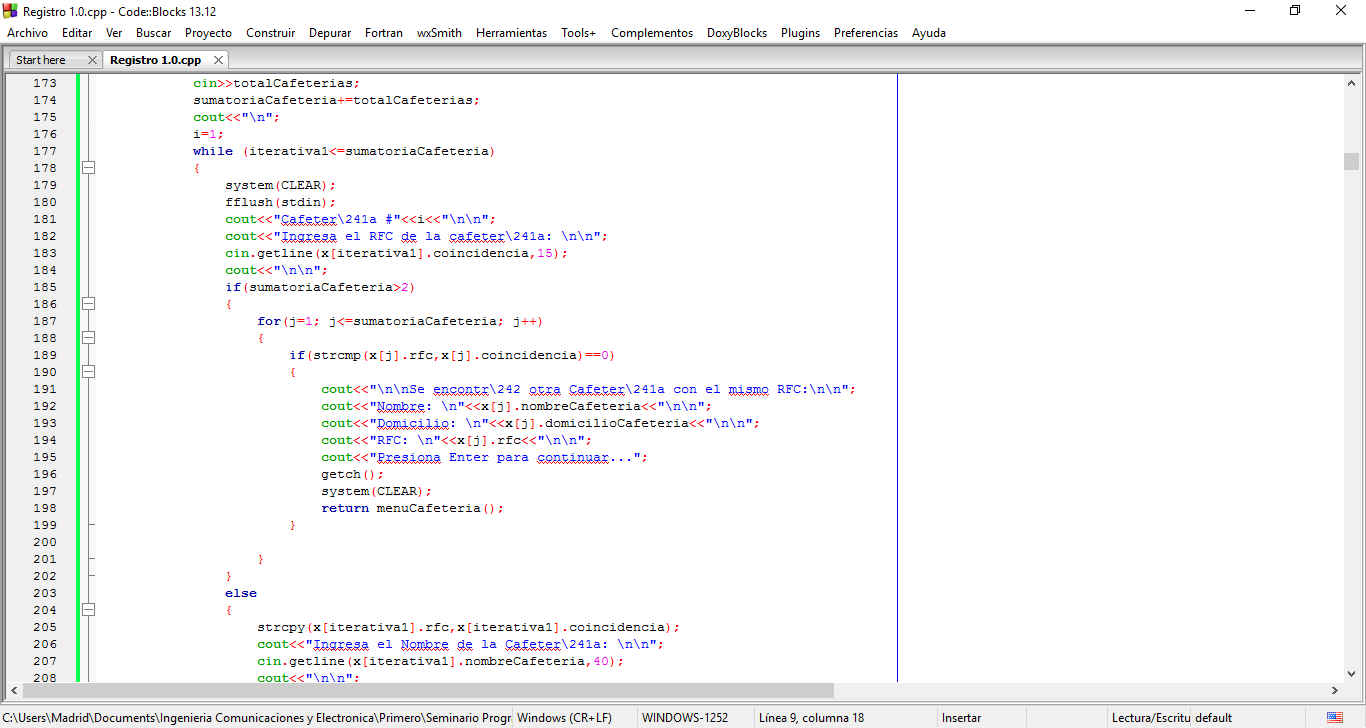Screen dimensions: 1366x728
Task: Open the Herramientas menu
Action: [511, 33]
